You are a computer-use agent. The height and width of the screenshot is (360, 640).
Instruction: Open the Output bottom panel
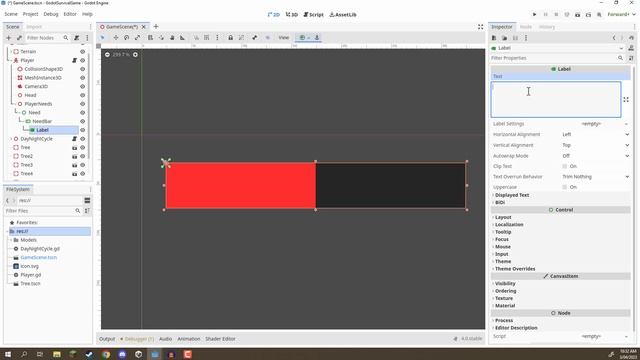click(x=107, y=339)
